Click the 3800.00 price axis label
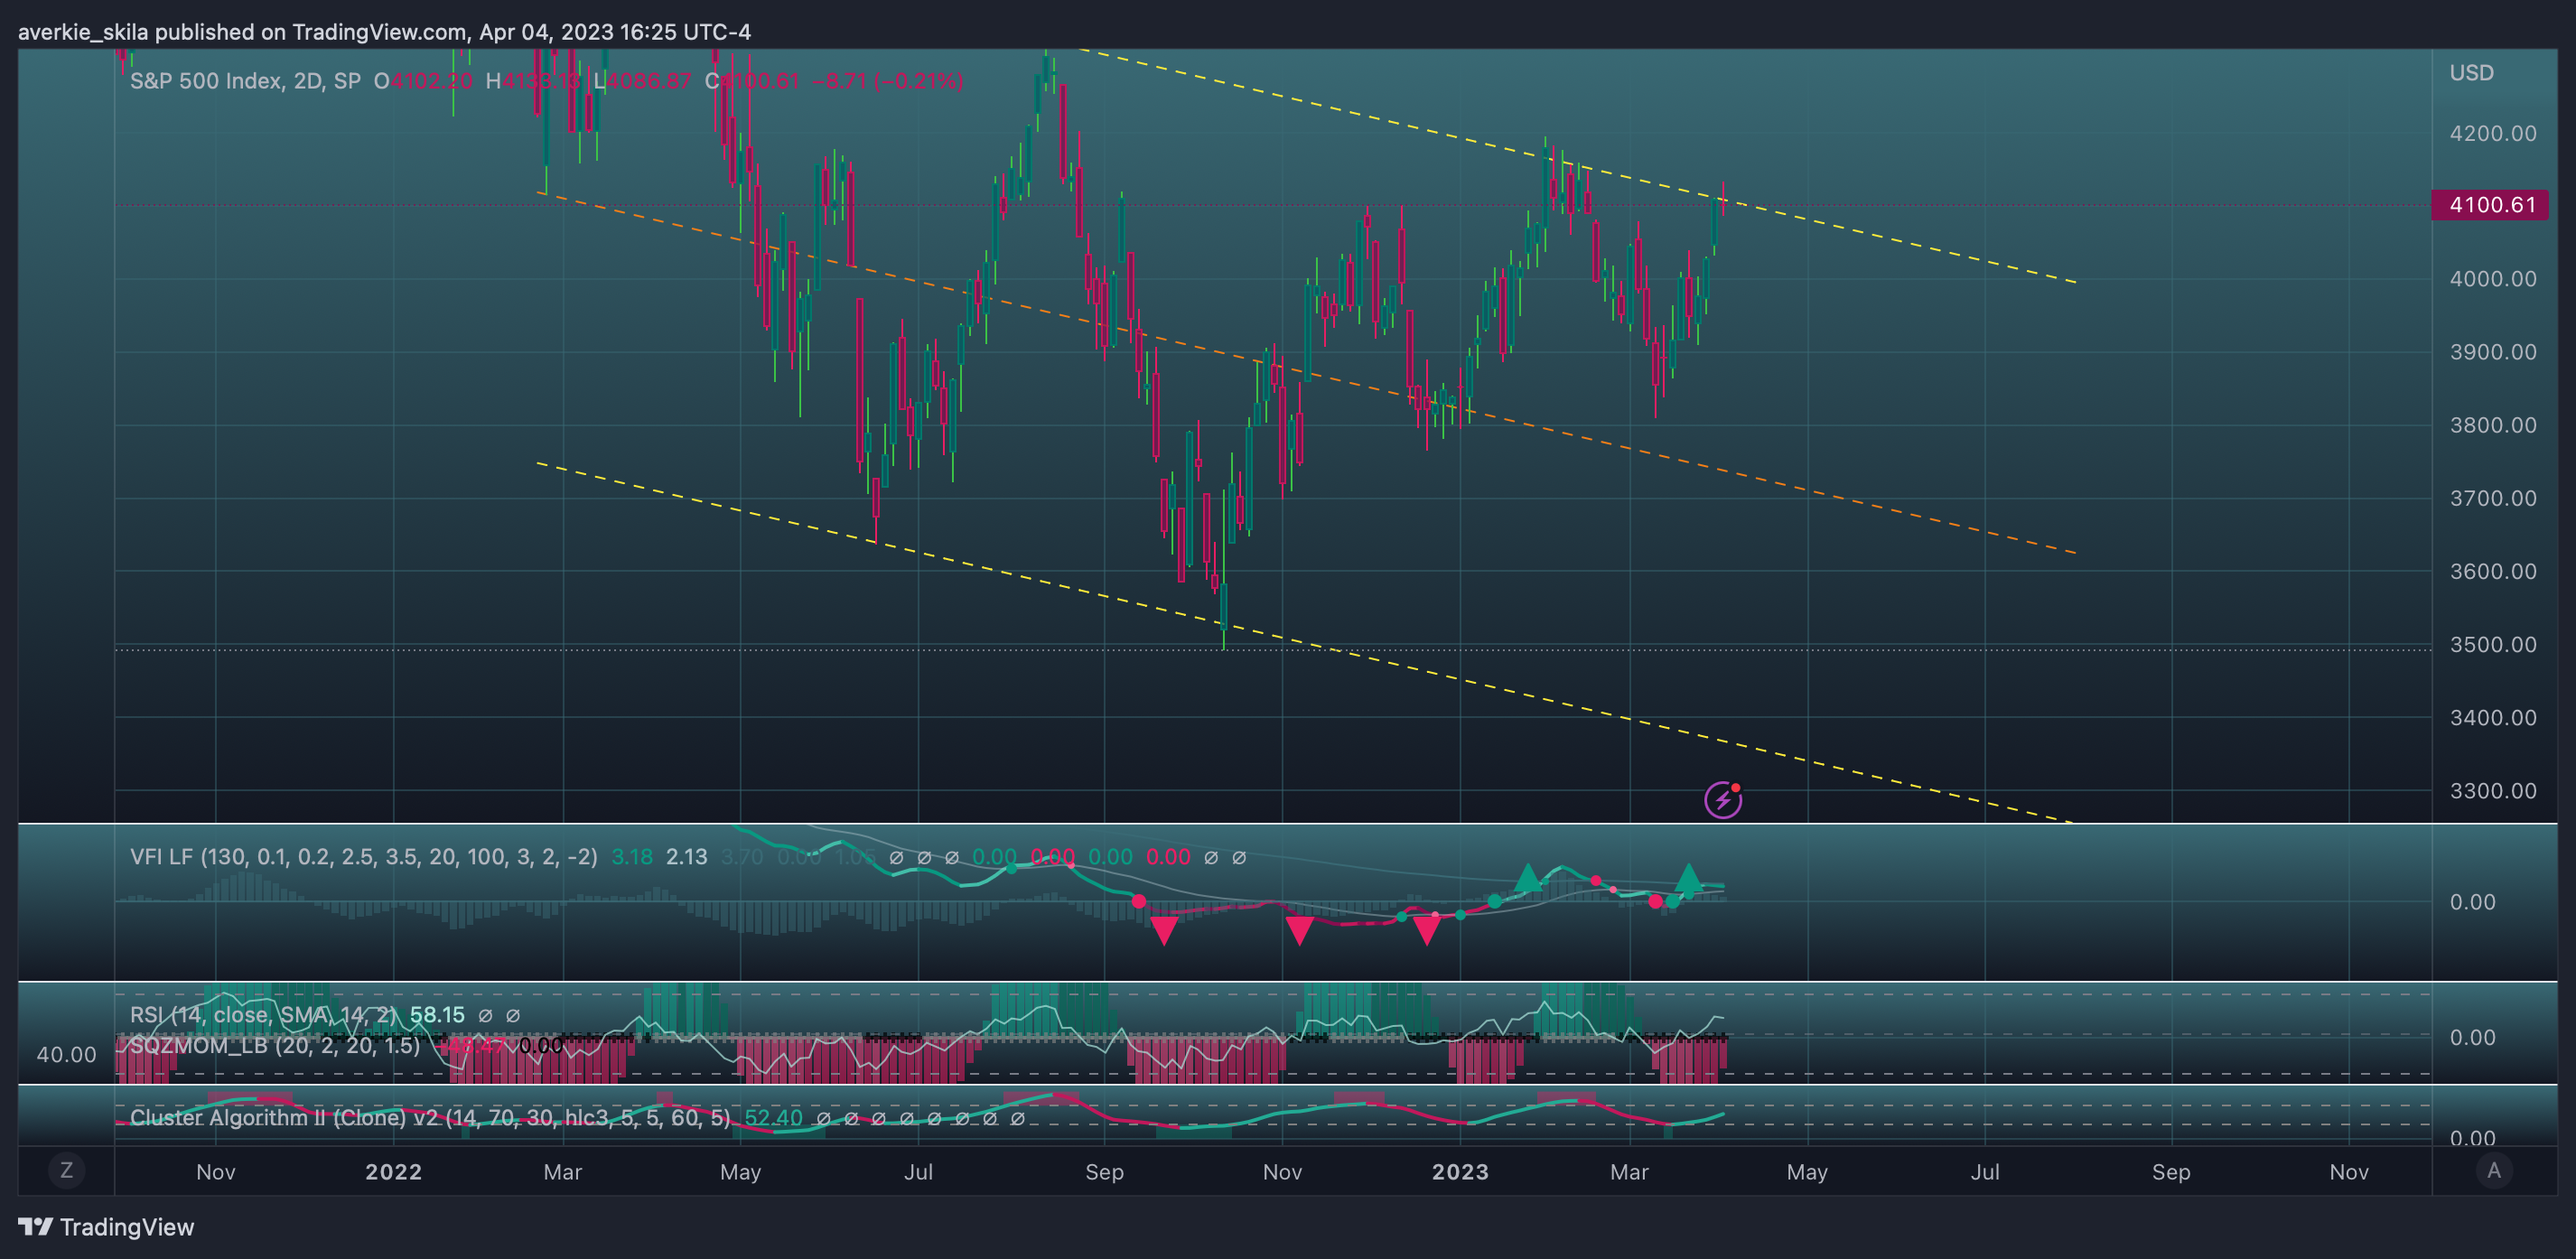 click(2492, 425)
